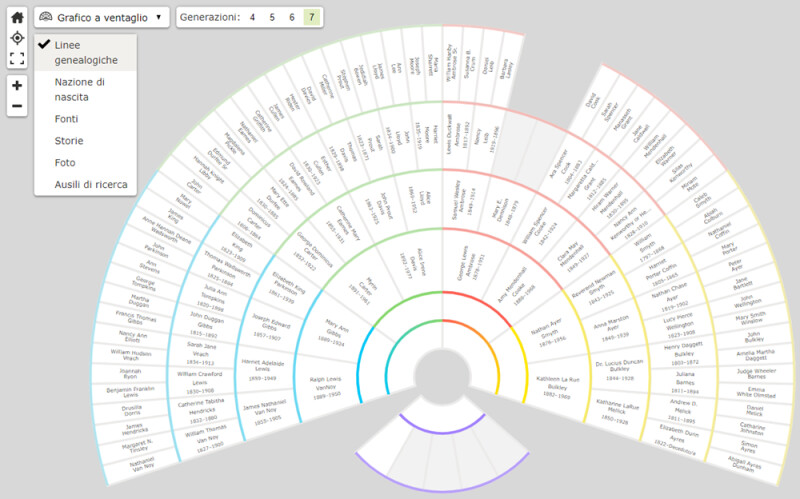
Task: Select William Hudson Veach outer cell
Action: click(131, 355)
